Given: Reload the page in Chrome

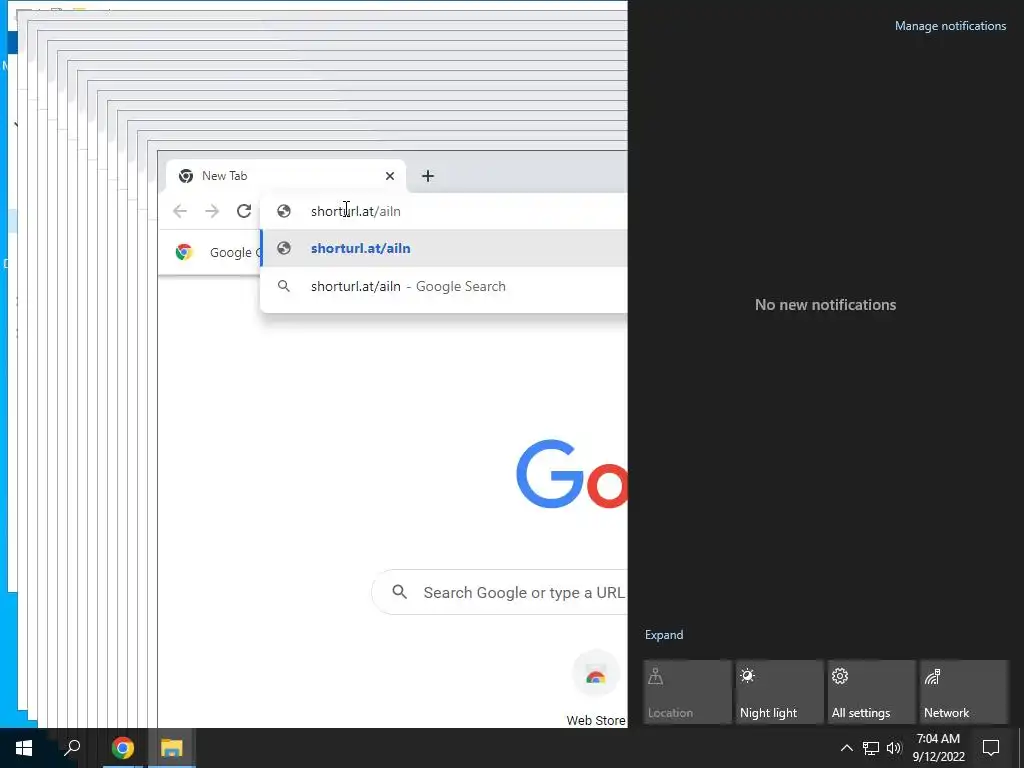Looking at the screenshot, I should (x=244, y=211).
